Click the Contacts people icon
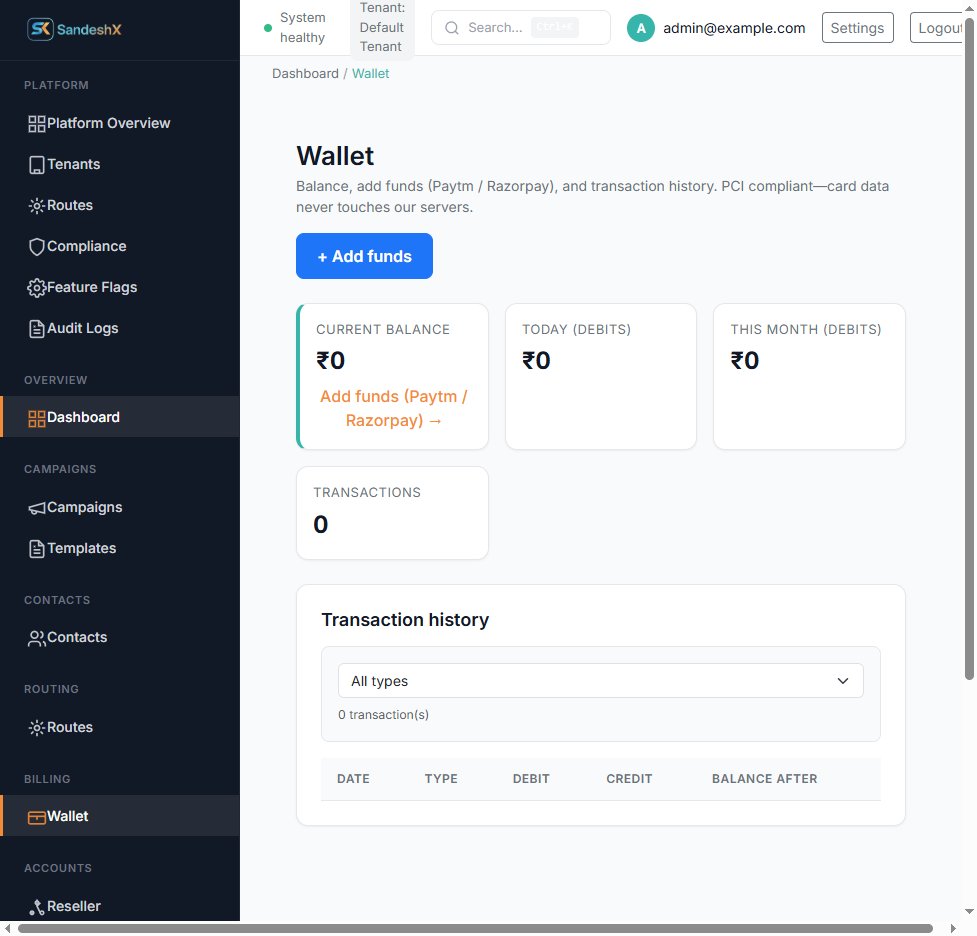This screenshot has height=936, width=977. pyautogui.click(x=37, y=638)
